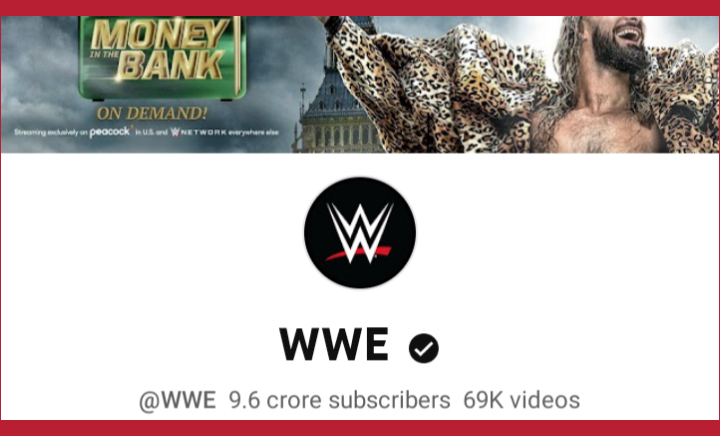Select the WWE channel name heading
Screen dimensions: 720x436
(334, 344)
